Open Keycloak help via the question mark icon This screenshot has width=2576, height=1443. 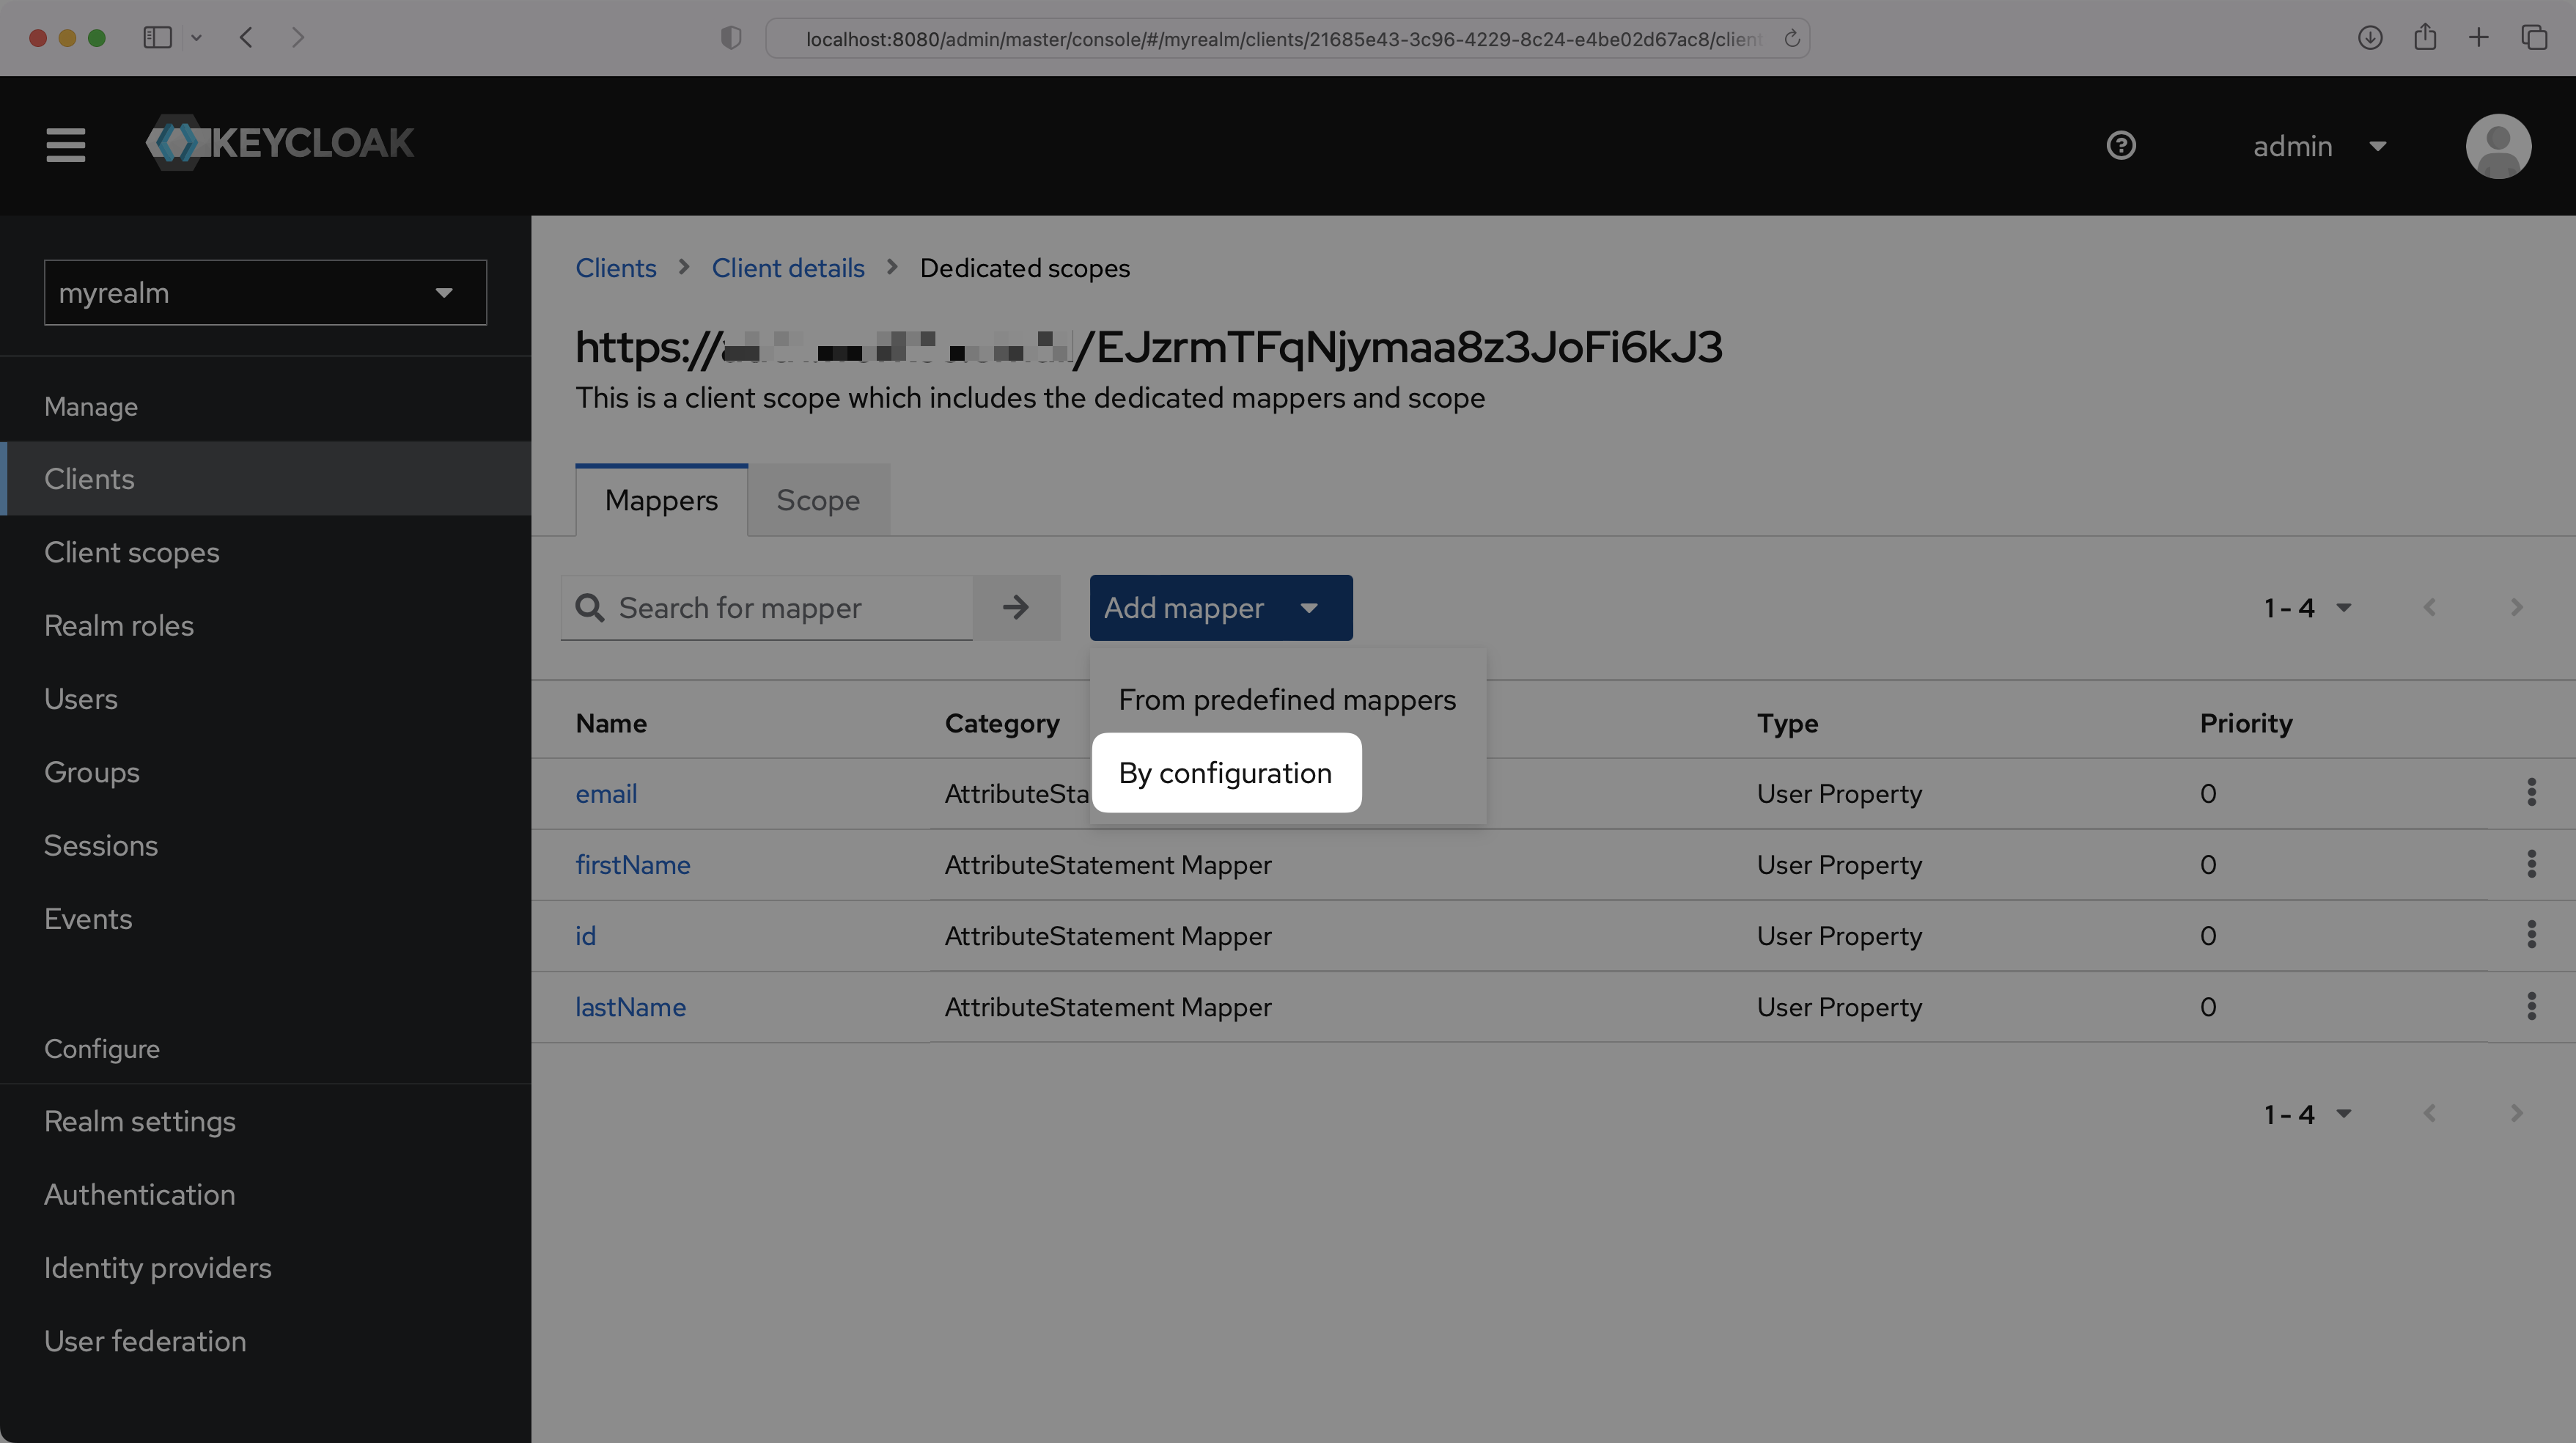point(2121,145)
